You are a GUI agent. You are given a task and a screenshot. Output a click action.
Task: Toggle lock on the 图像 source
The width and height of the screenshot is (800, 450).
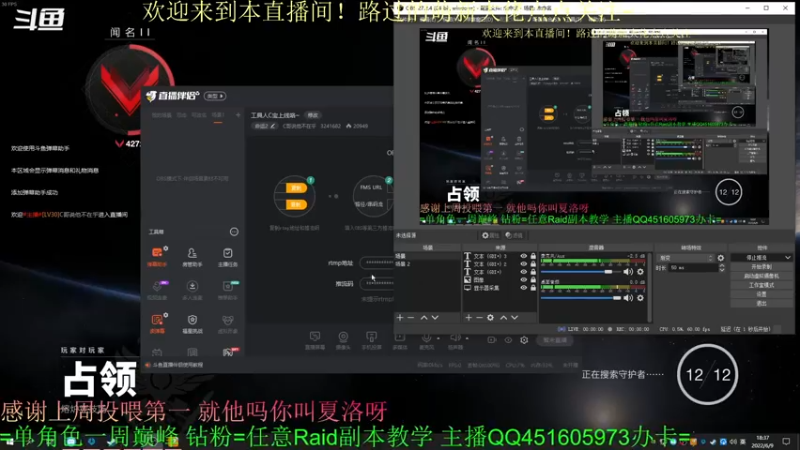533,280
